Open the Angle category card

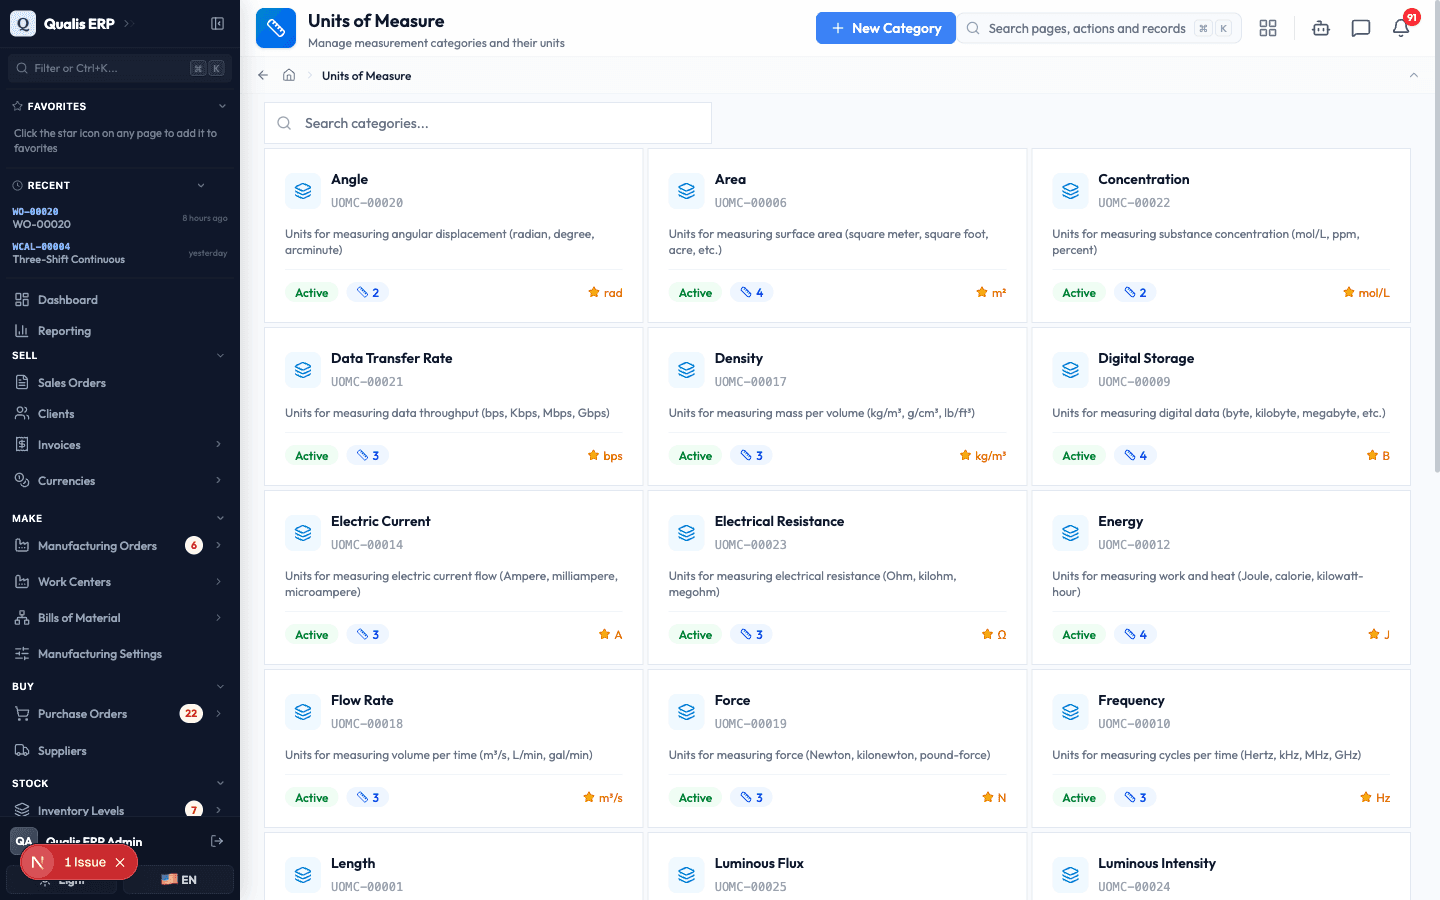point(453,235)
